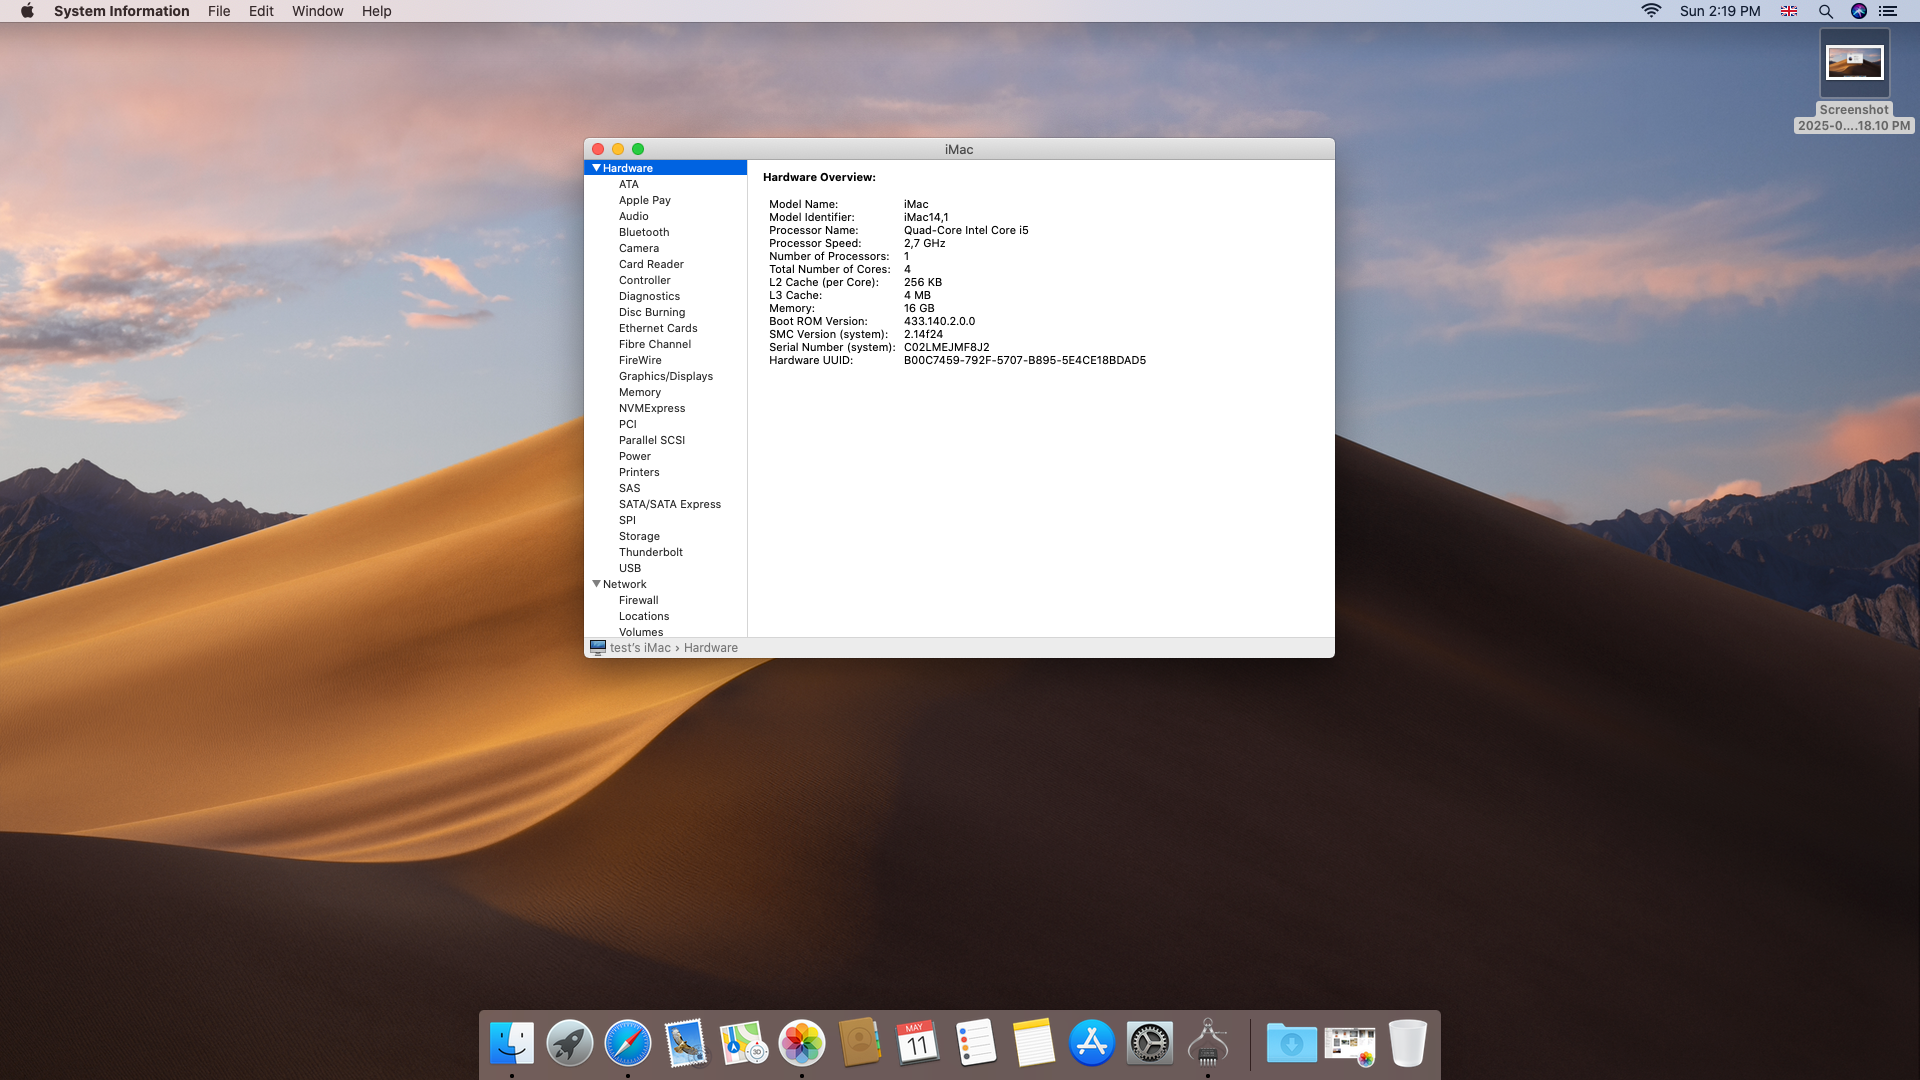Open the File menu
1920x1080 pixels.
[x=219, y=11]
